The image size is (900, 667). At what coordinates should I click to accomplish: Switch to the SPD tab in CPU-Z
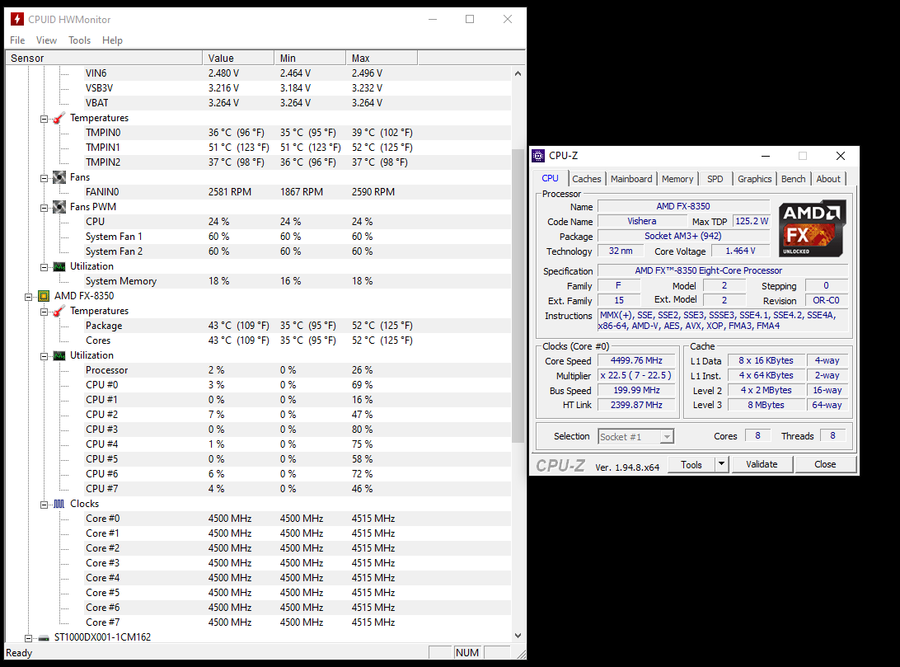715,179
